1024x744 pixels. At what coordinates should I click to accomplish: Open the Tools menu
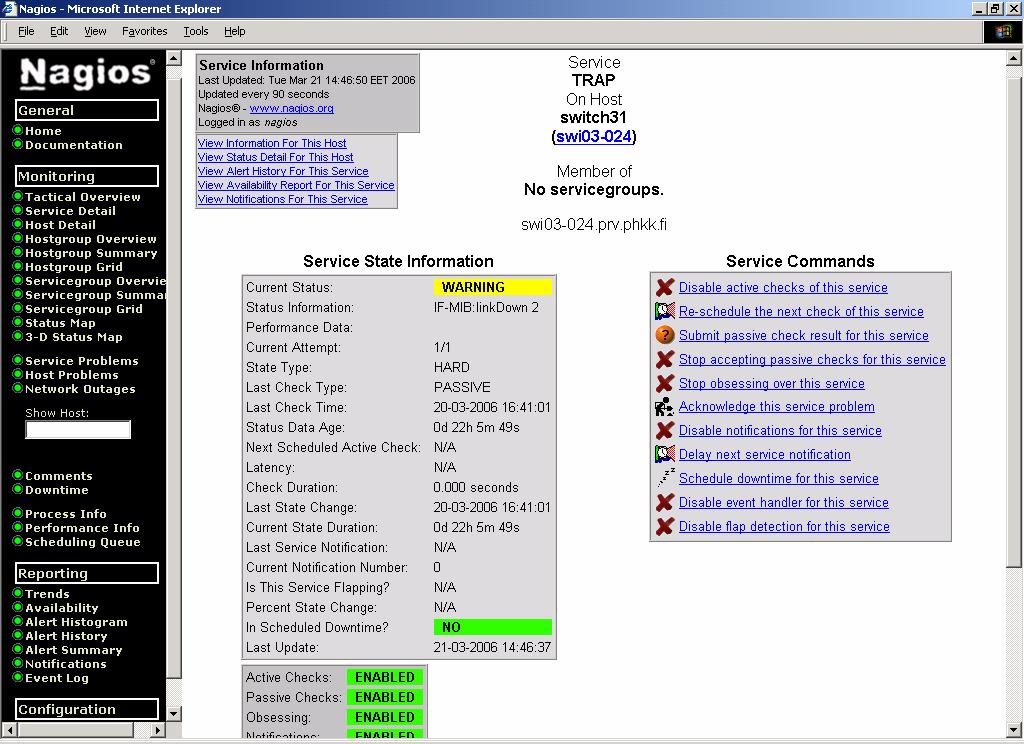(x=195, y=31)
